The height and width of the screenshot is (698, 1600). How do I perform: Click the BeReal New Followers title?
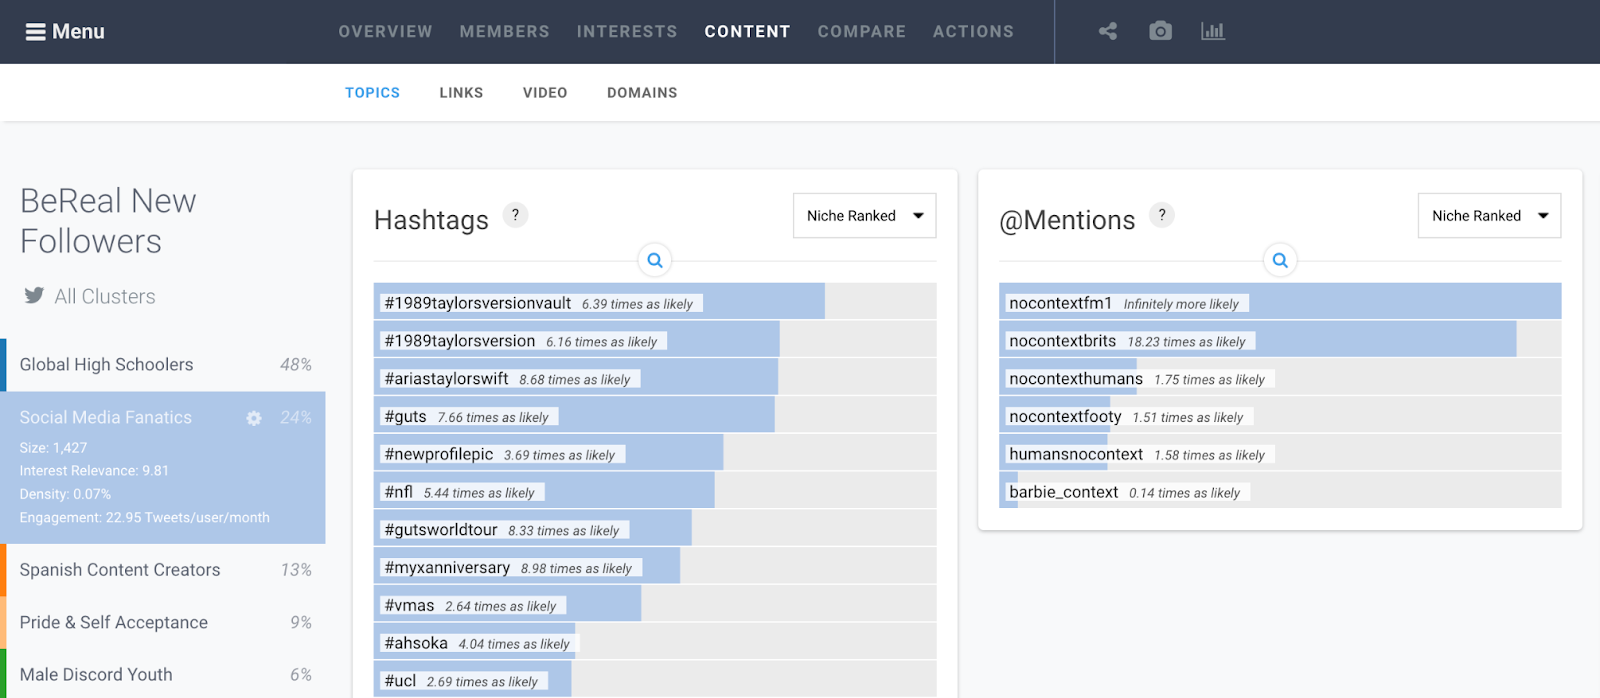coord(108,221)
